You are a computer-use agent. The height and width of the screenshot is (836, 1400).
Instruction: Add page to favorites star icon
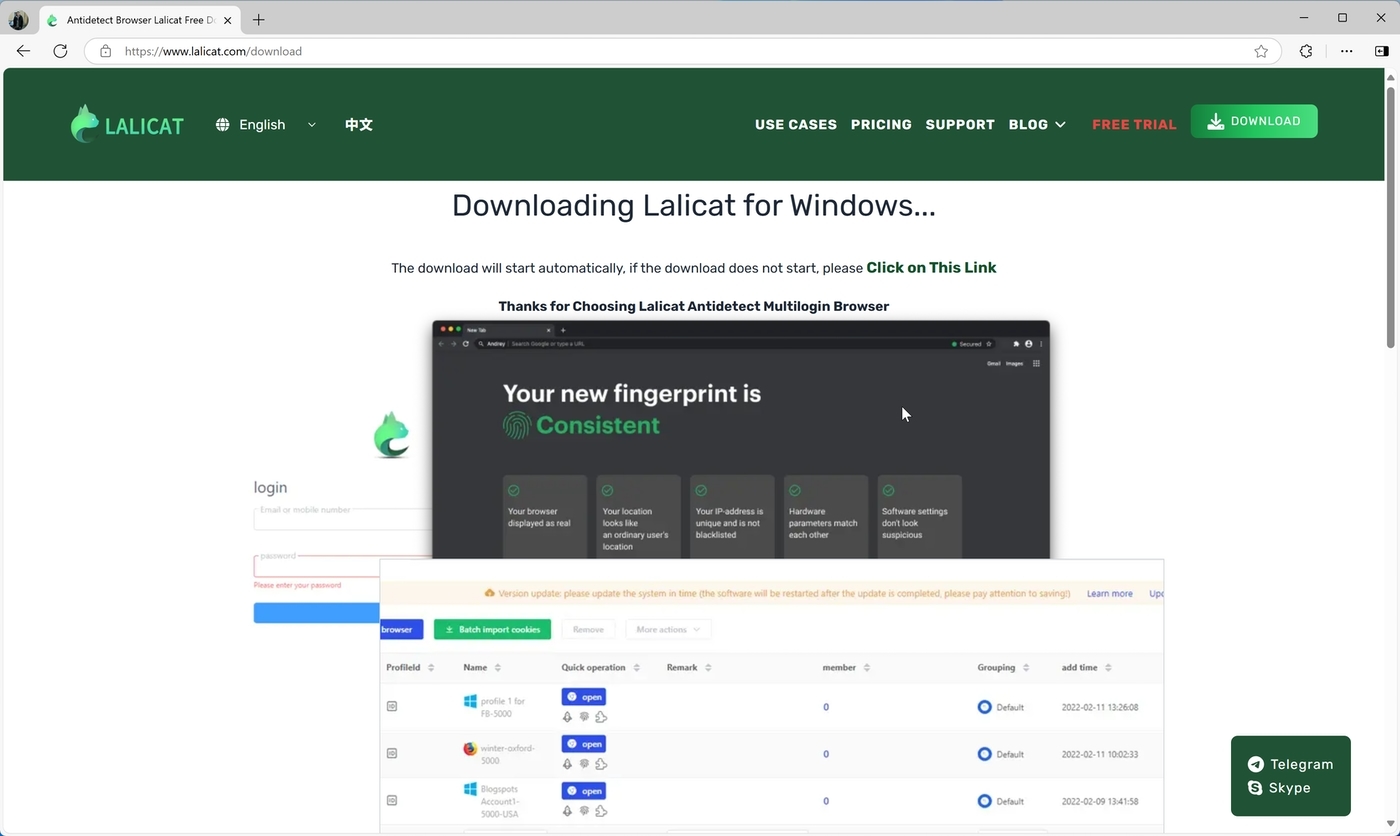click(1261, 51)
